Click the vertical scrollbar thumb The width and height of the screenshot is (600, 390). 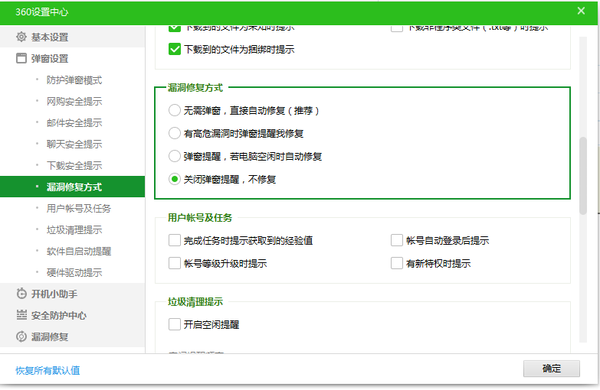[x=583, y=176]
